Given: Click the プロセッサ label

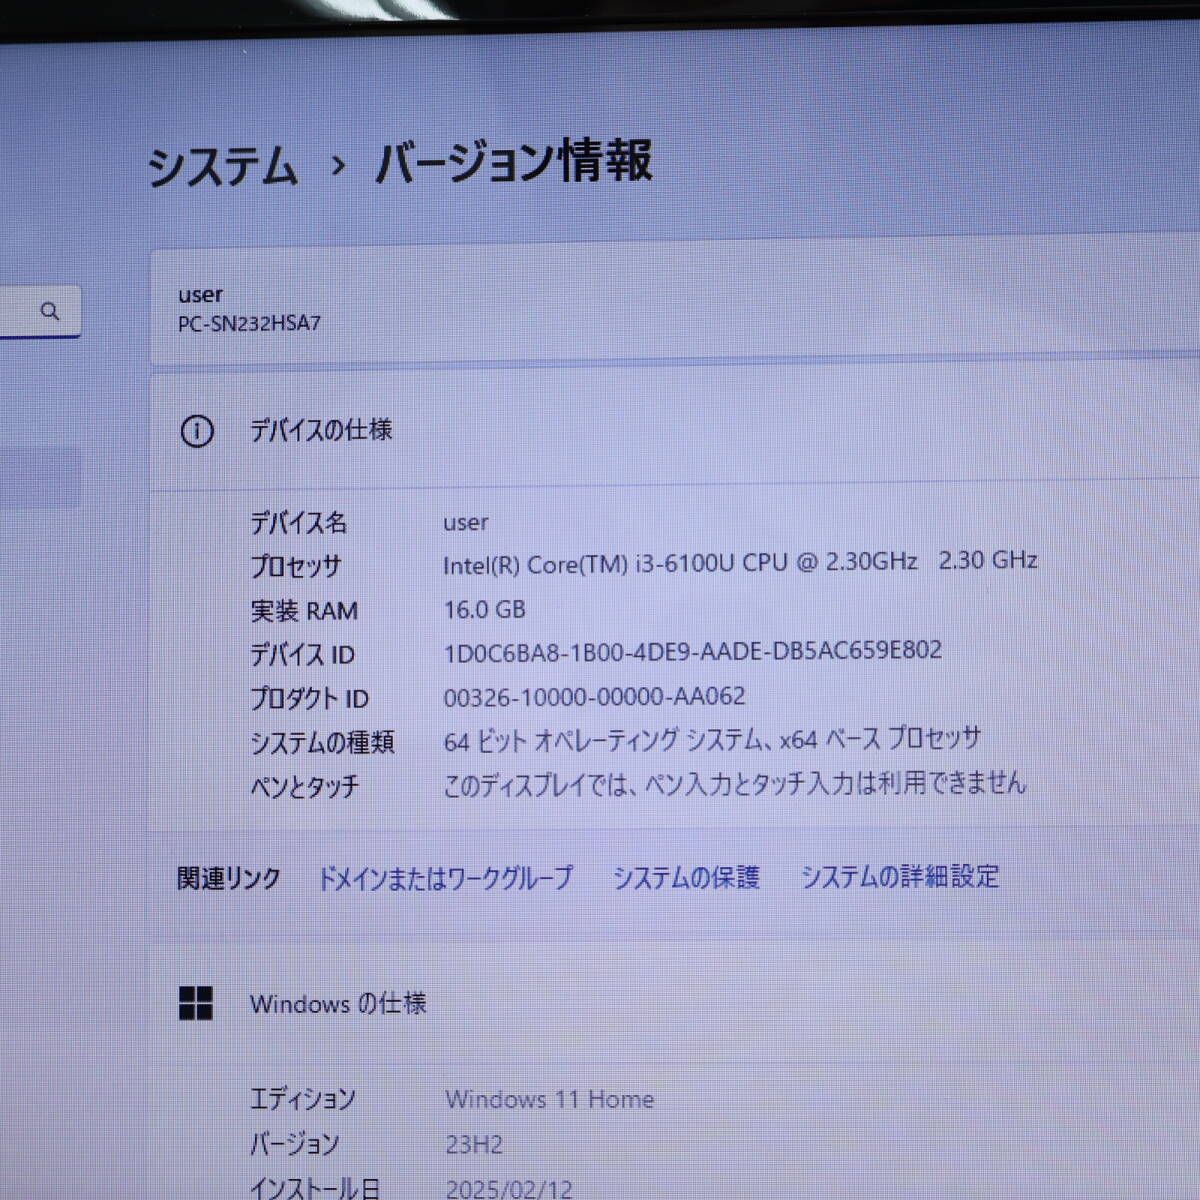Looking at the screenshot, I should [x=296, y=566].
